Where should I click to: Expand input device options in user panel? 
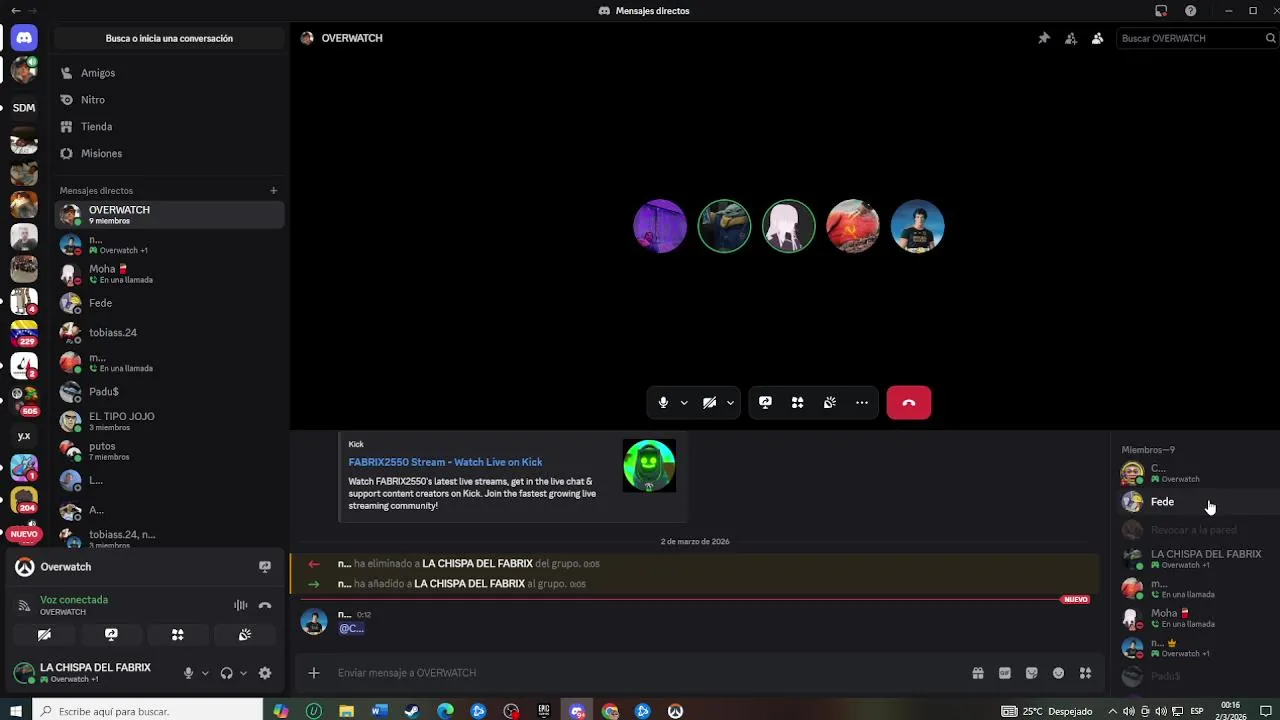coord(205,673)
